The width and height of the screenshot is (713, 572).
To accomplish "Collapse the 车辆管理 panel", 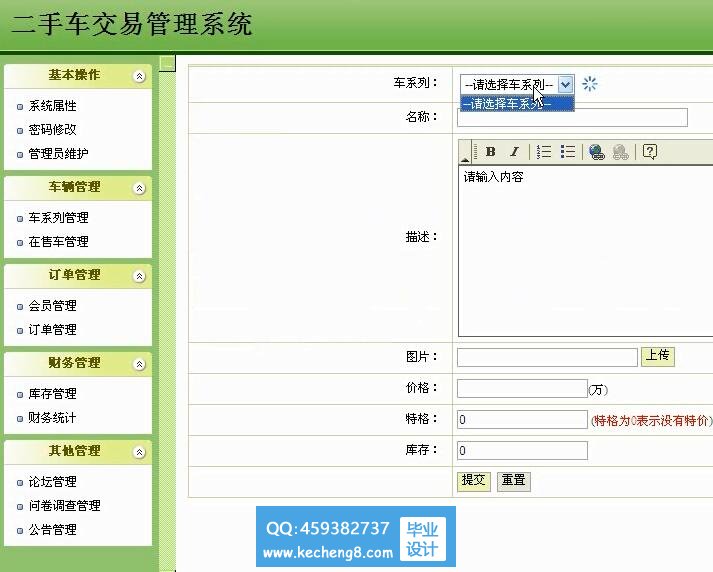I will coord(139,188).
